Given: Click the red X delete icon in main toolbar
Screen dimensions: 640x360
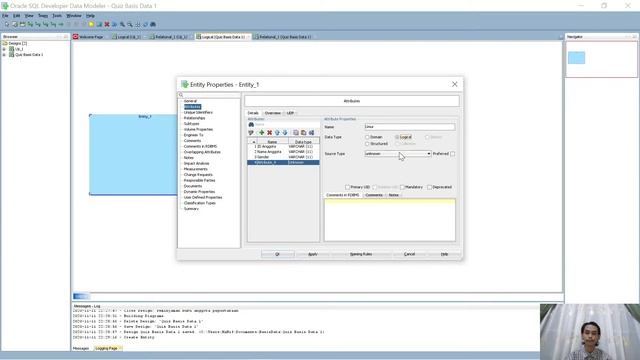Looking at the screenshot, I should 107,24.
